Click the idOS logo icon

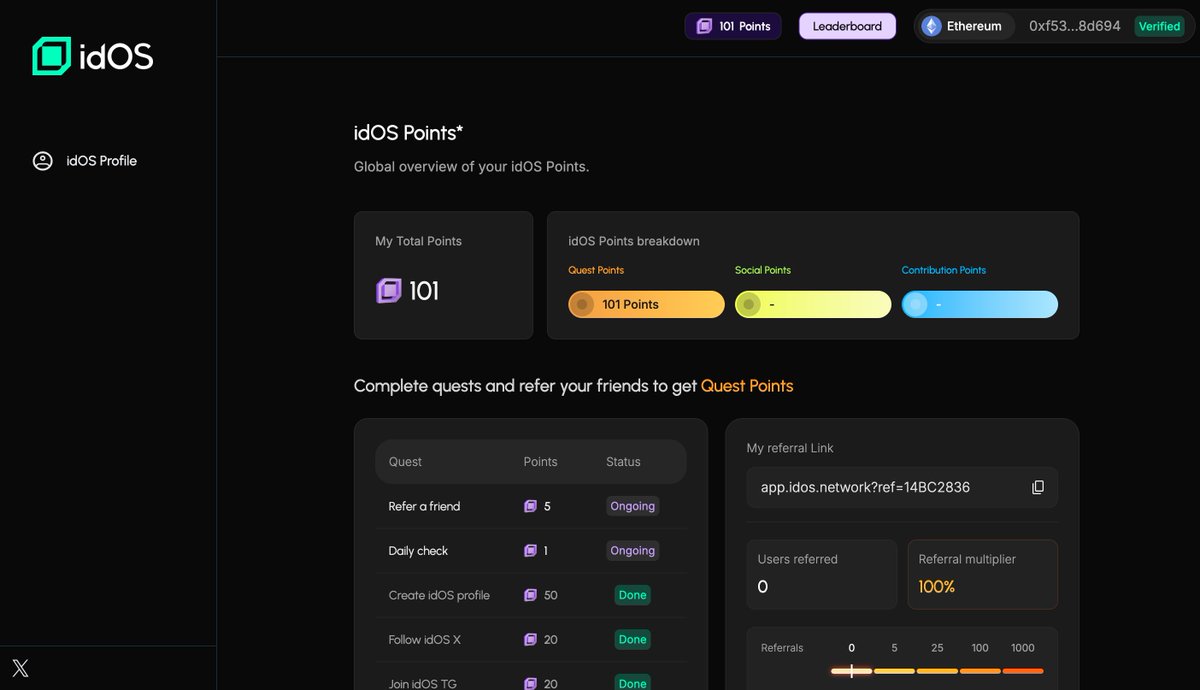coord(52,56)
